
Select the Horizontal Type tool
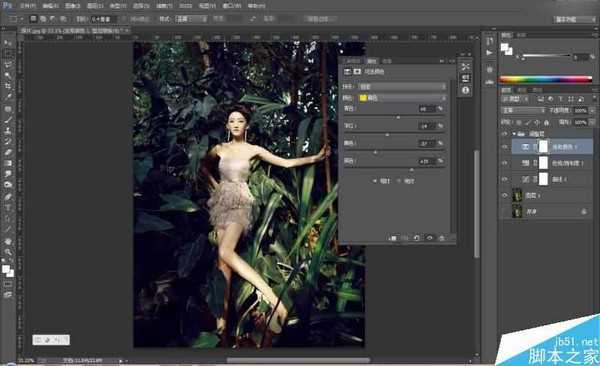8,208
